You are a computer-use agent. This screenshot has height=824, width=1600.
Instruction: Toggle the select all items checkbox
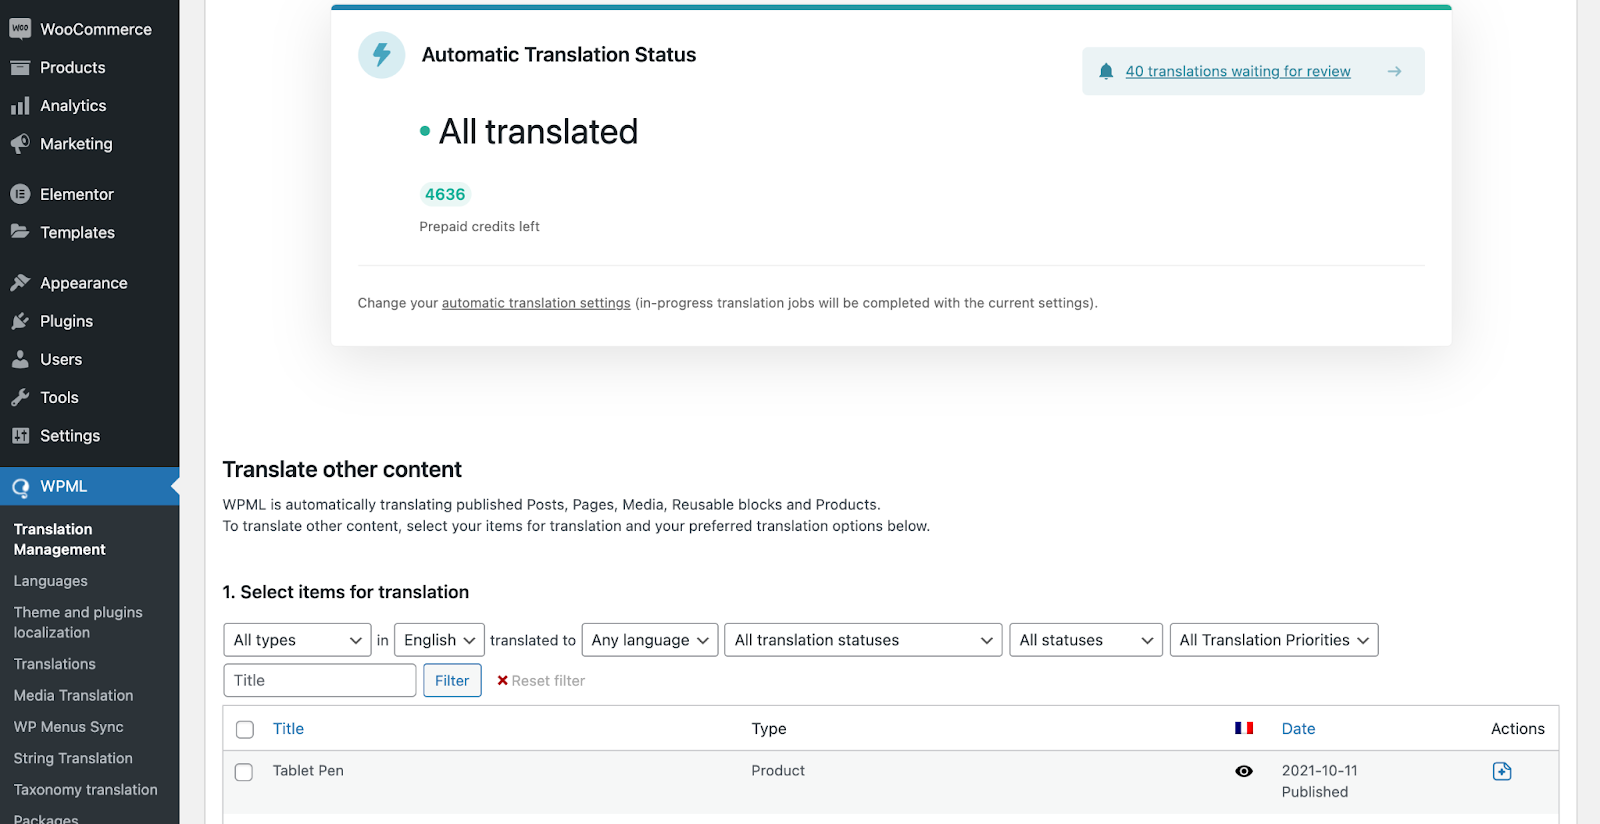(245, 729)
